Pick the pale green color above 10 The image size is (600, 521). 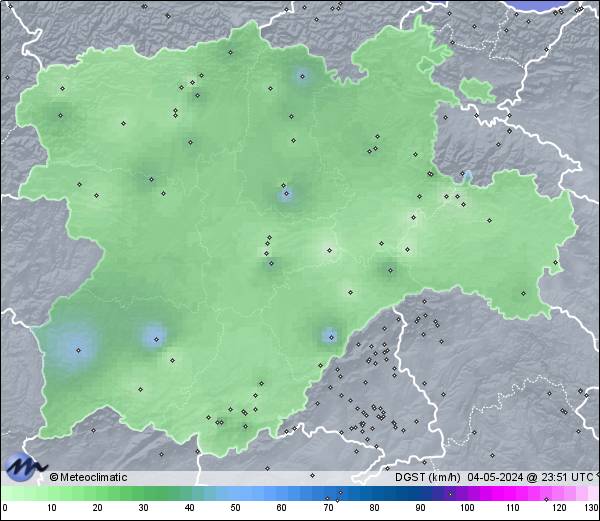(52, 493)
